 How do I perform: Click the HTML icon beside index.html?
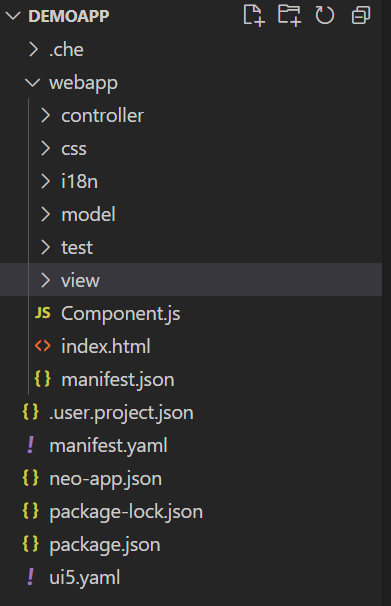click(42, 346)
